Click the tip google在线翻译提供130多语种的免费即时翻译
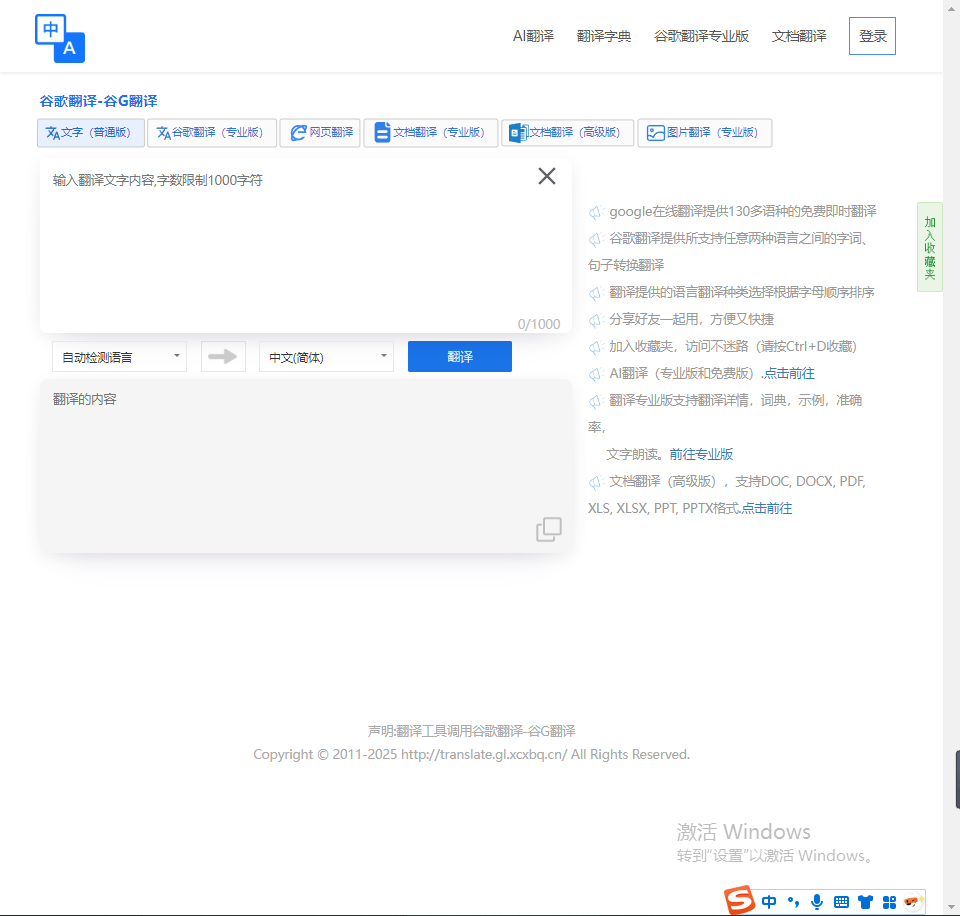Viewport: 960px width, 916px height. [x=743, y=211]
